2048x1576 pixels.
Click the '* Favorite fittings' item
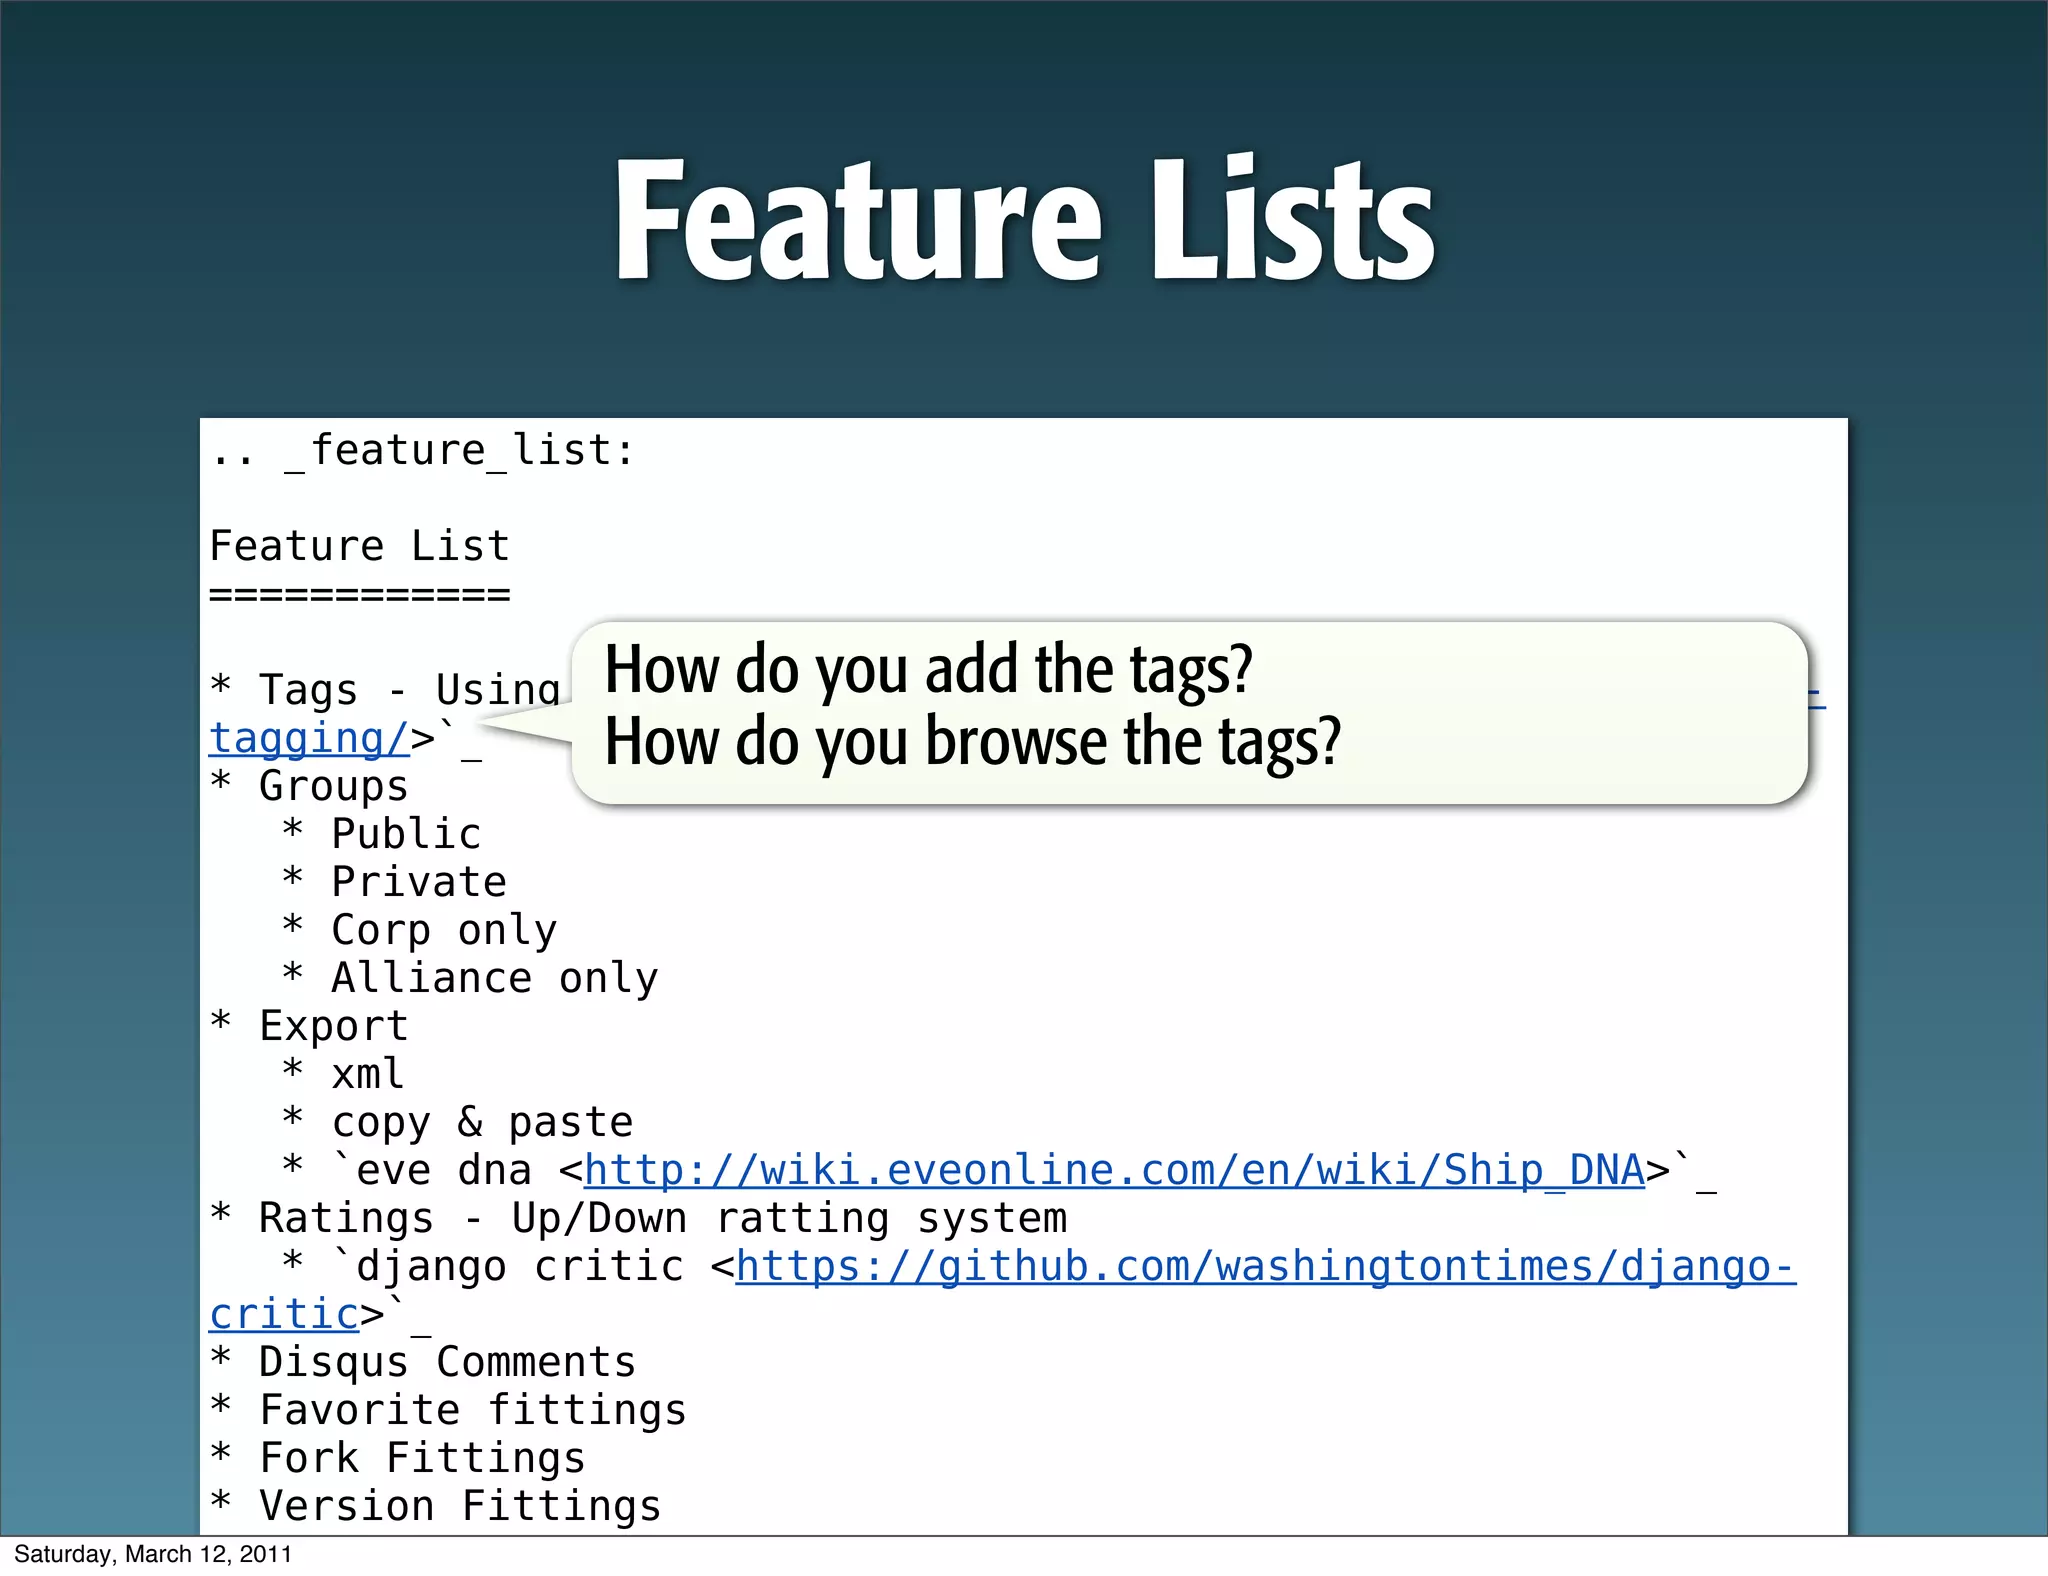(x=448, y=1410)
